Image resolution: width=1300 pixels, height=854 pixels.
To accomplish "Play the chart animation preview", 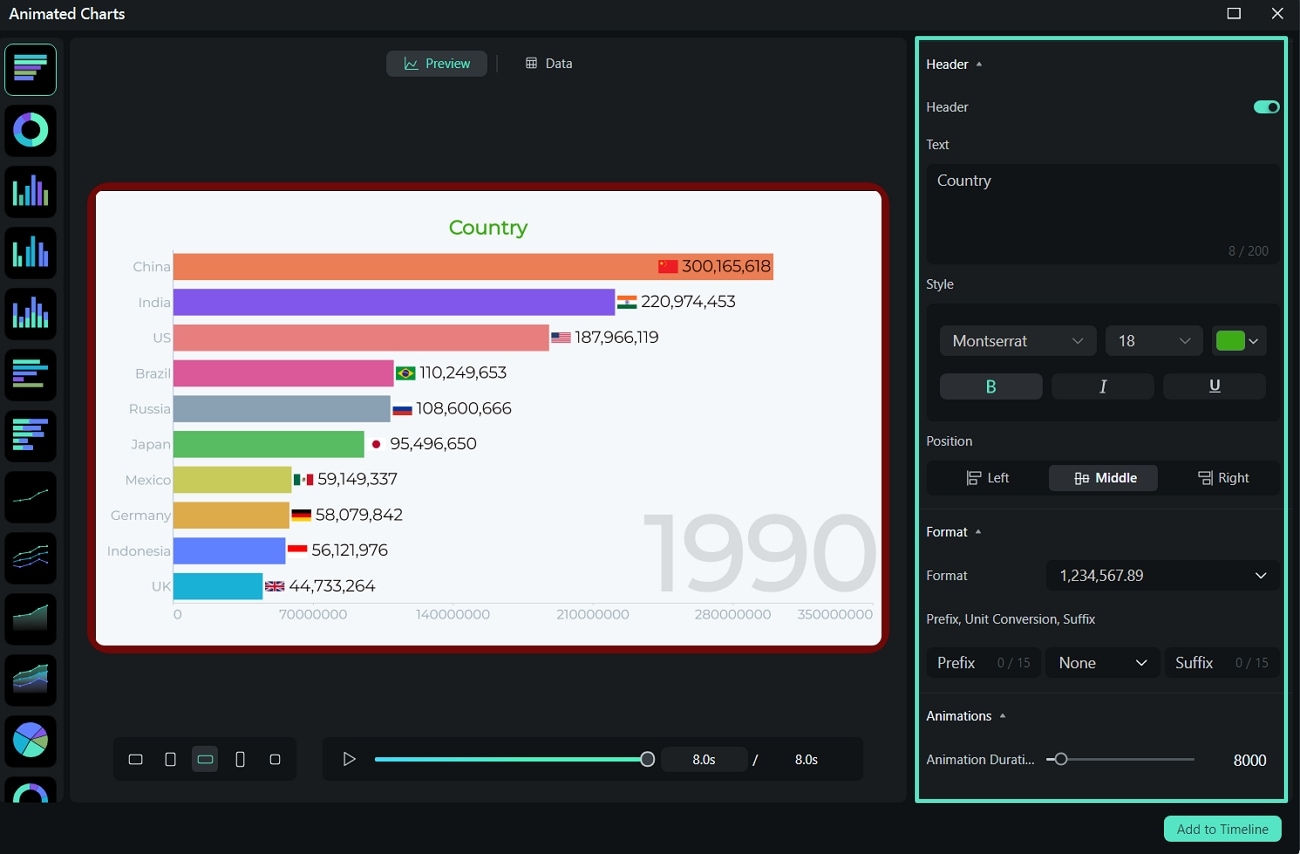I will click(x=349, y=759).
